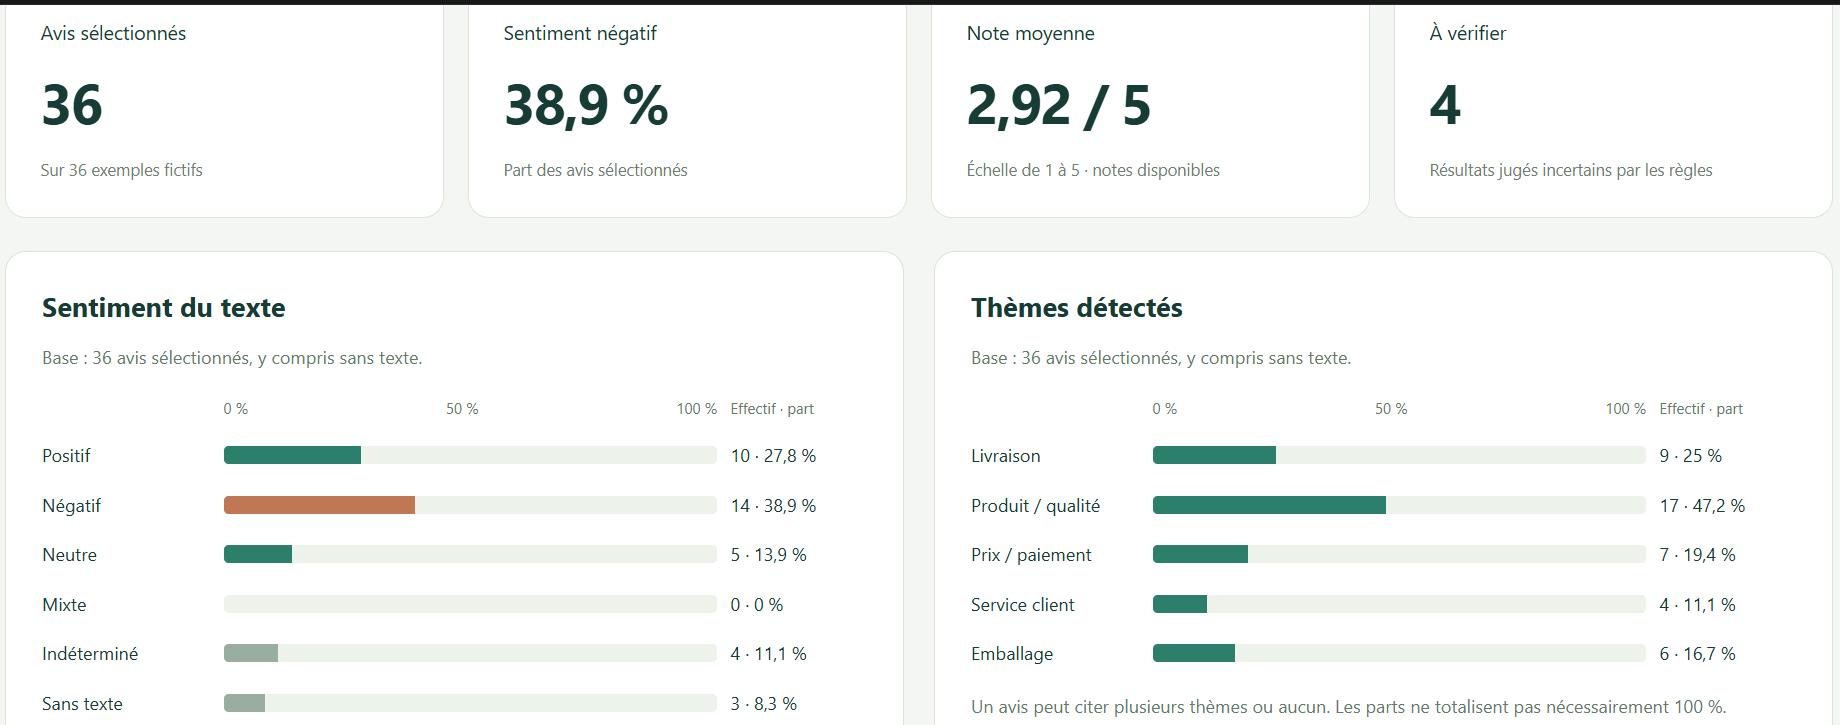The image size is (1840, 725).
Task: Click the Livraison theme bar
Action: click(1214, 455)
